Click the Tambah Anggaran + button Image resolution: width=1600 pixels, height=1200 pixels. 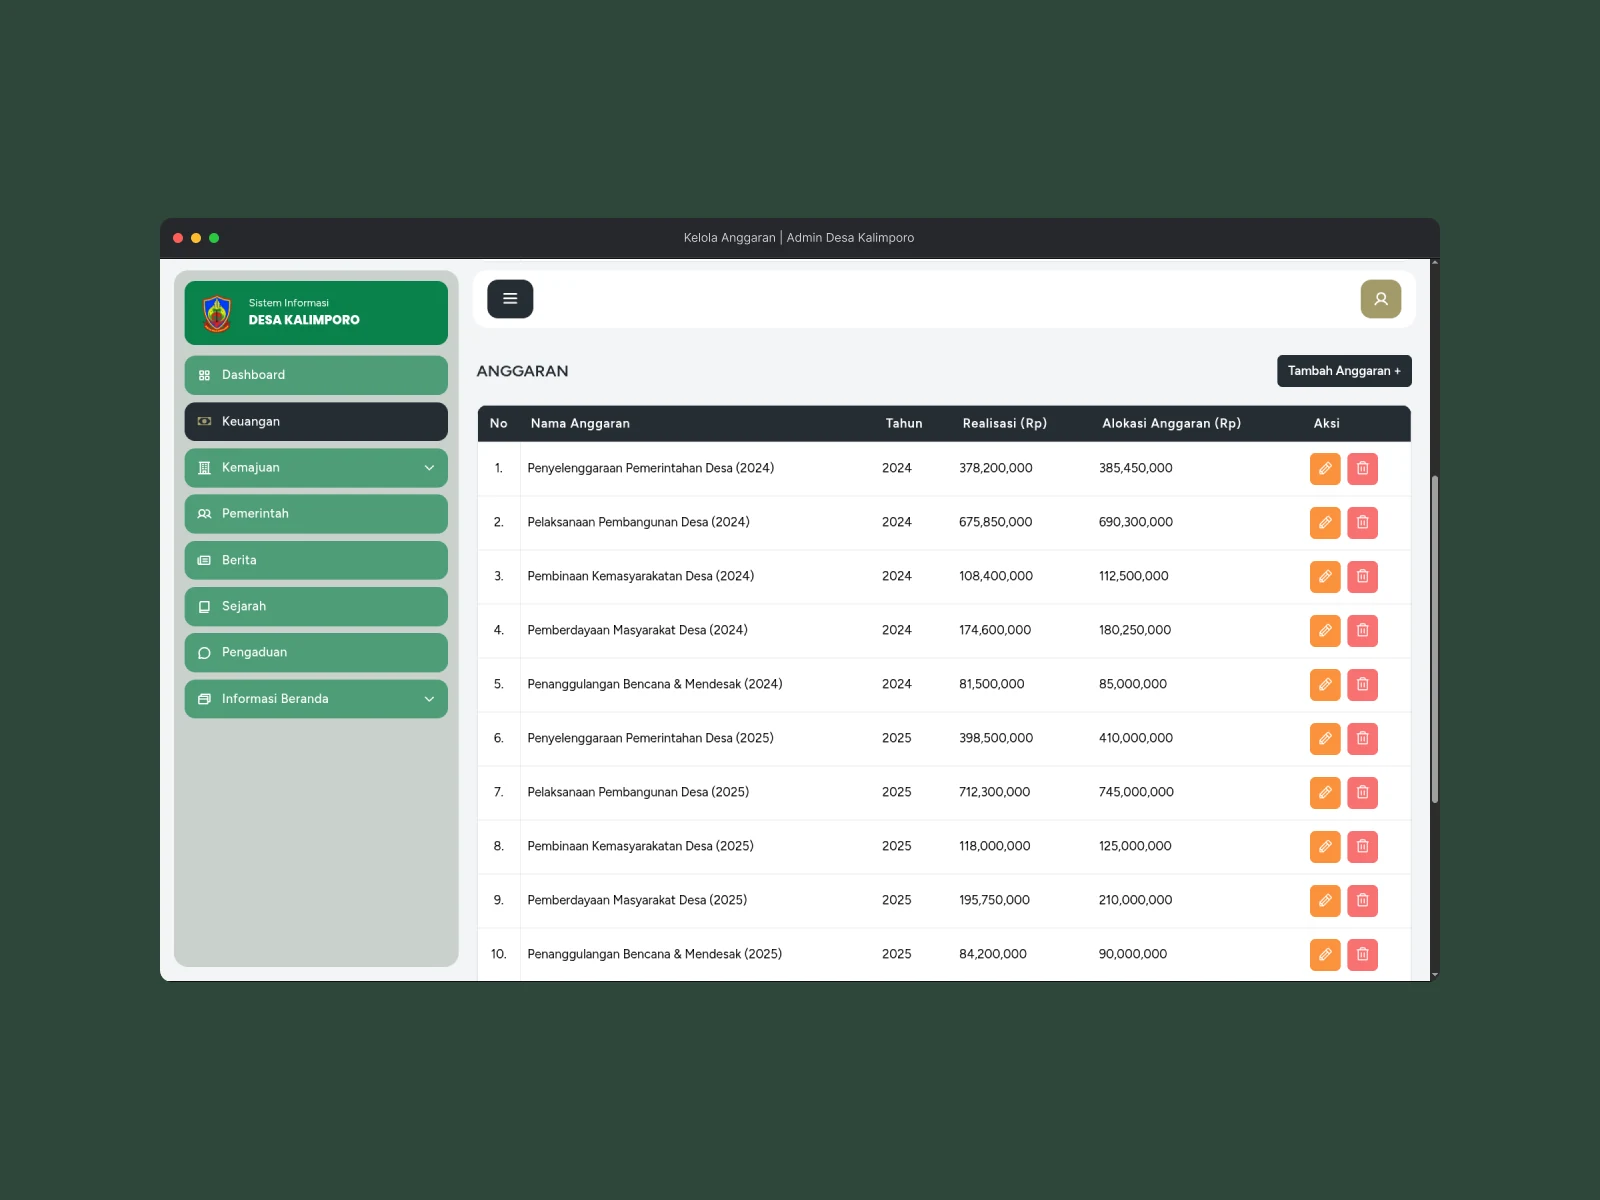click(1344, 371)
